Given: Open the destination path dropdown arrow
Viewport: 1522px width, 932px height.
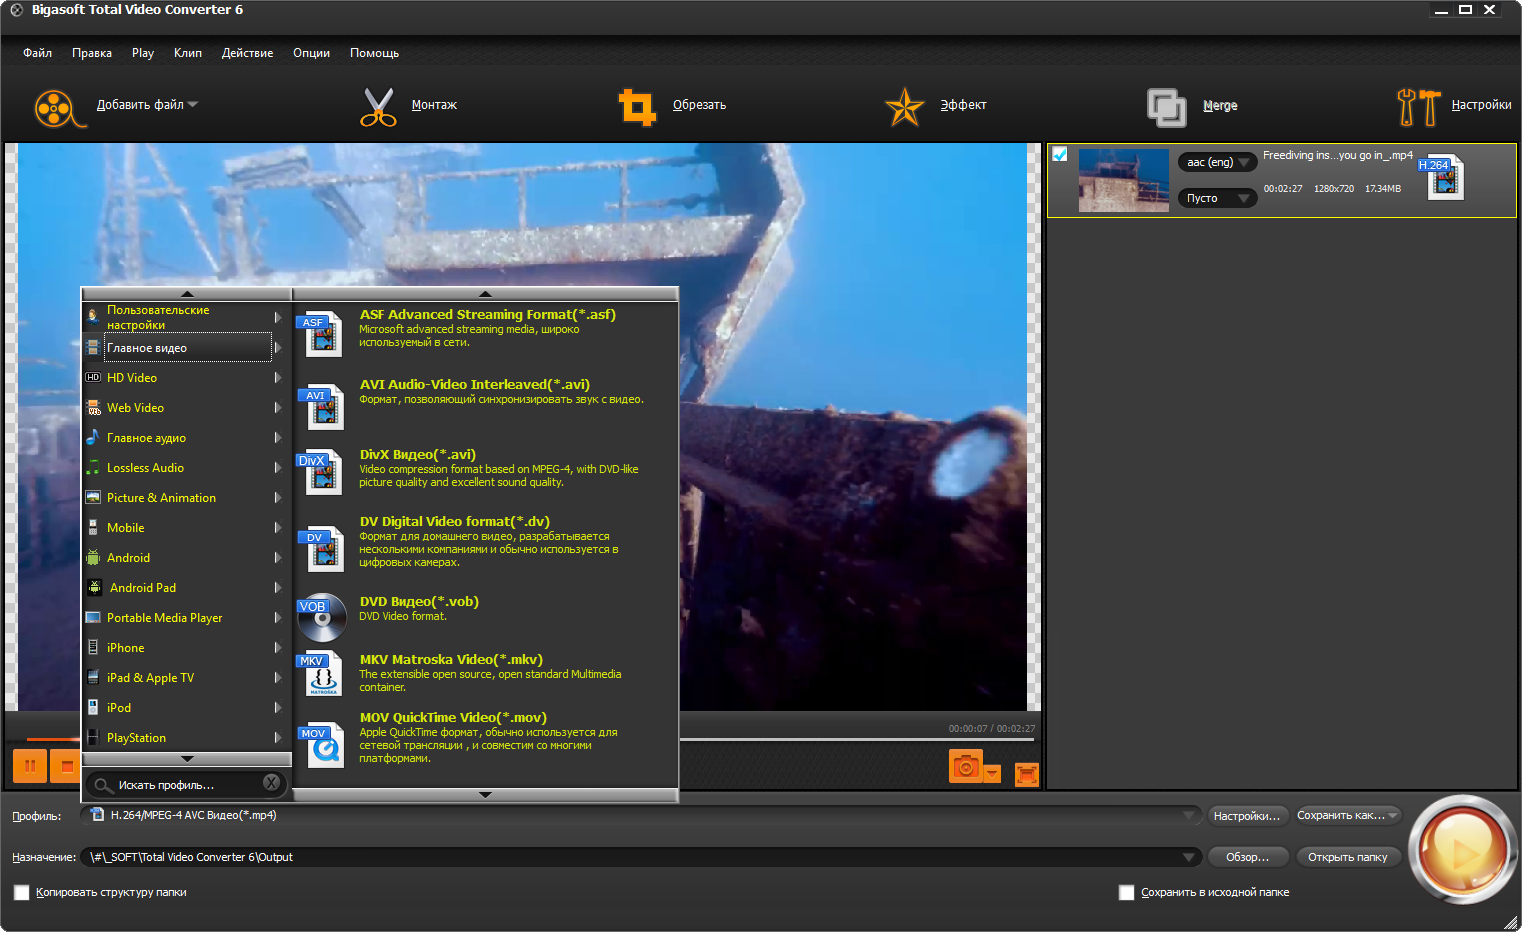Looking at the screenshot, I should (x=1188, y=857).
